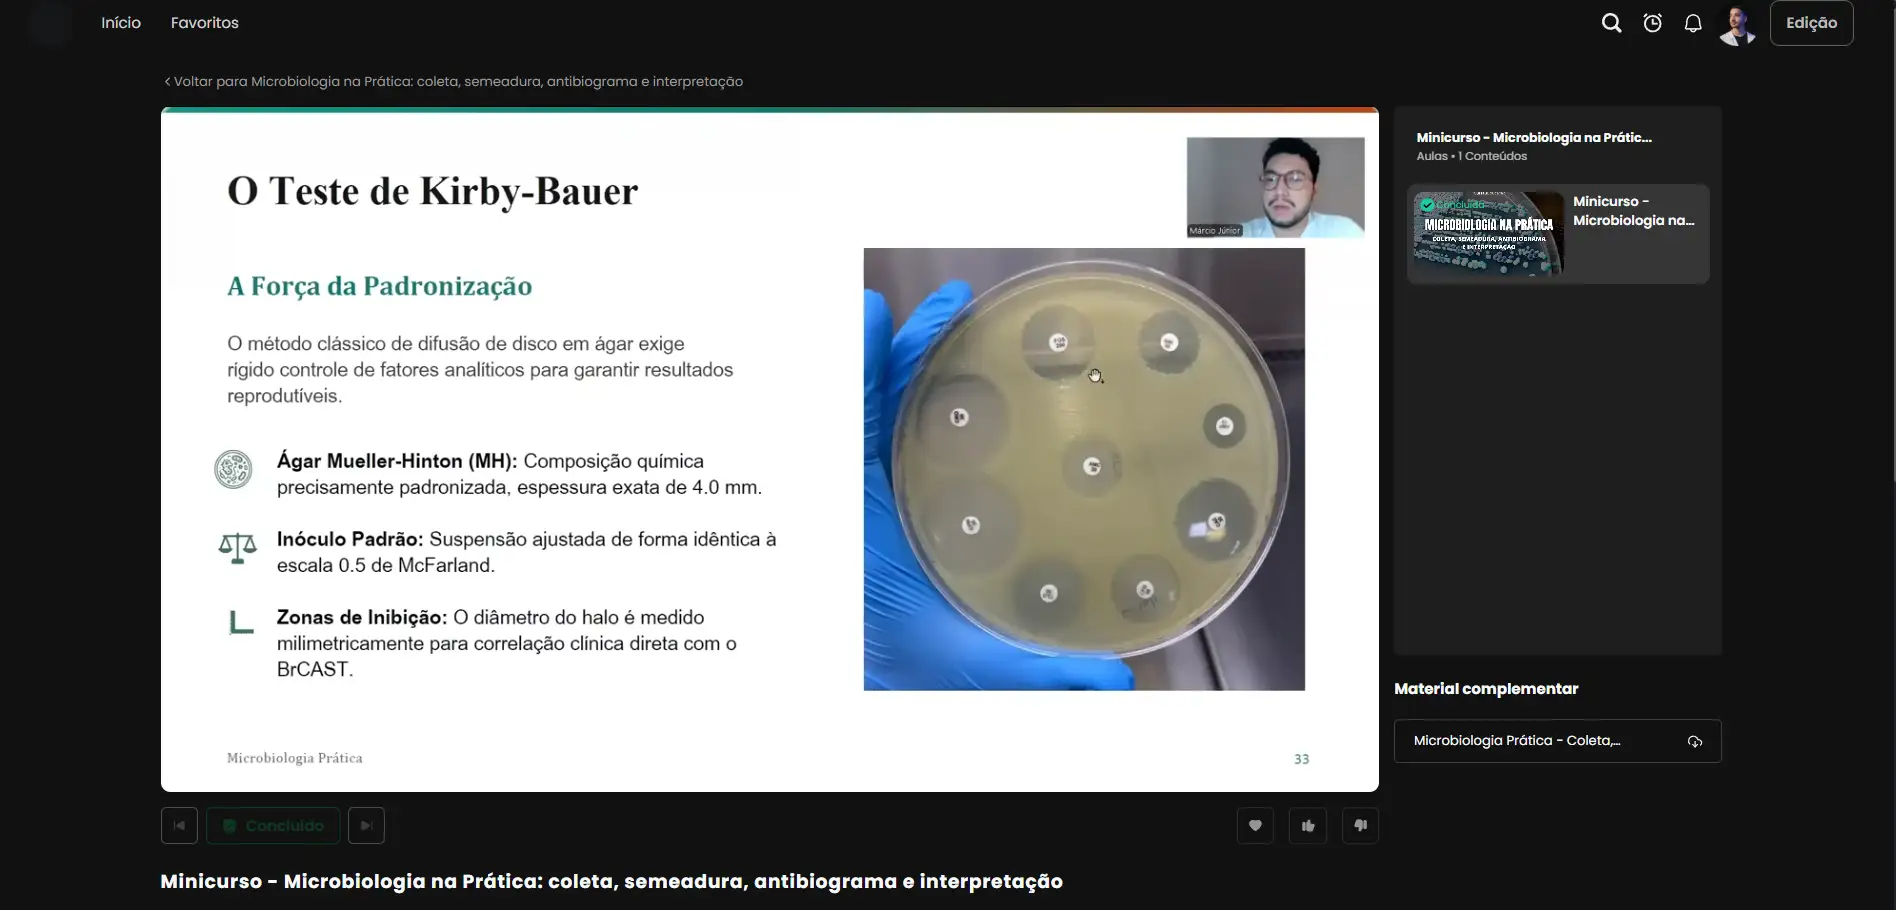Toggle the Concluído completion button

tap(273, 825)
